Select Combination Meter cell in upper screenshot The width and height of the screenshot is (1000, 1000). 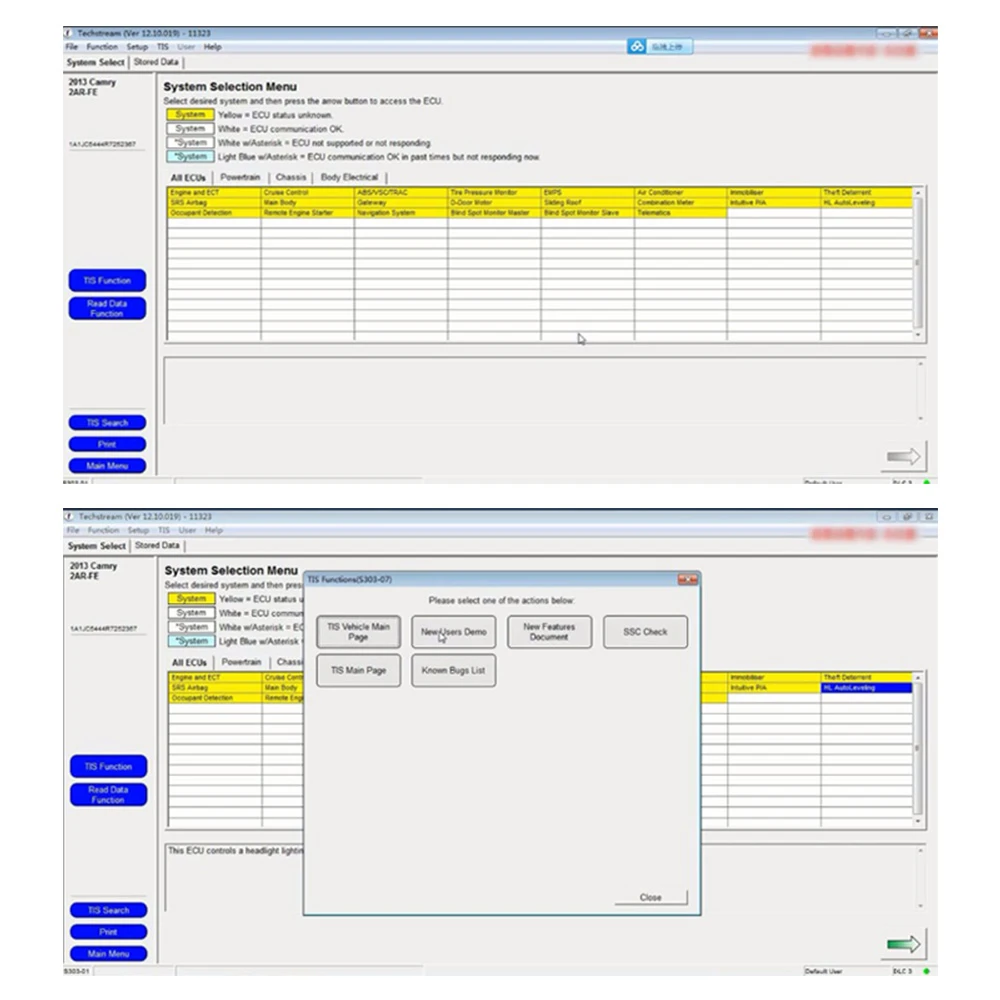coord(680,203)
